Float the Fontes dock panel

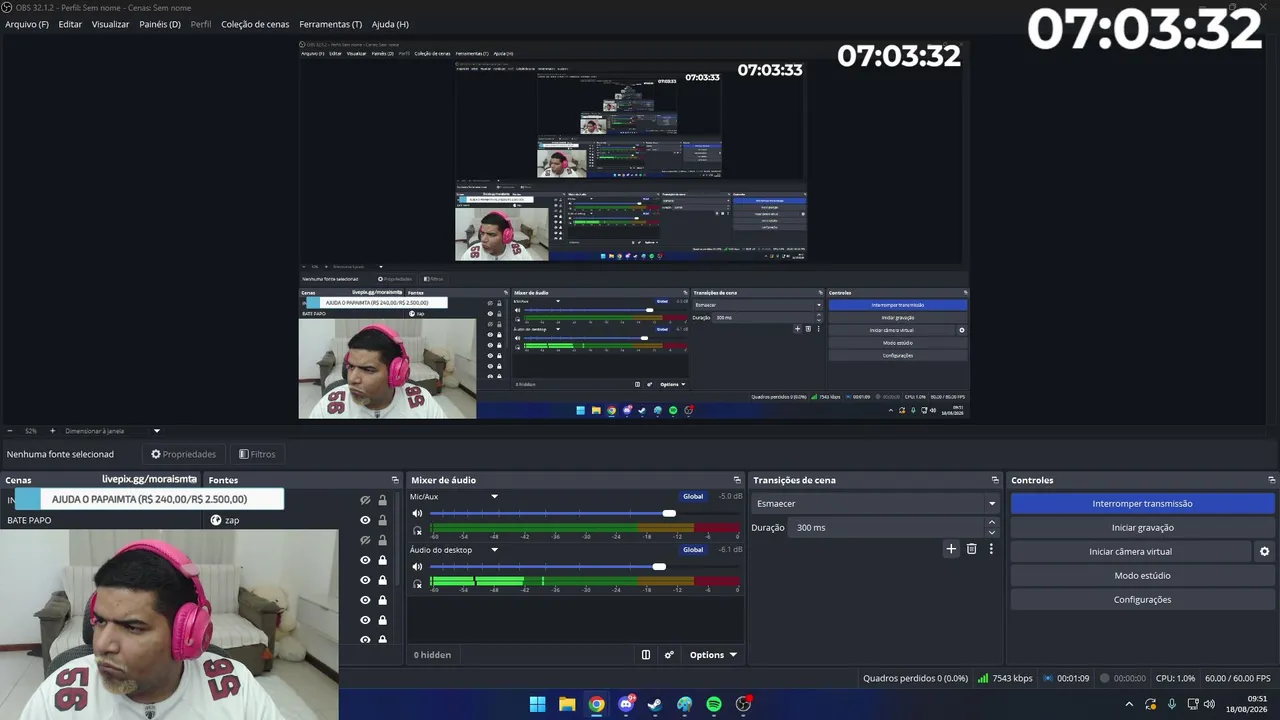pos(397,480)
